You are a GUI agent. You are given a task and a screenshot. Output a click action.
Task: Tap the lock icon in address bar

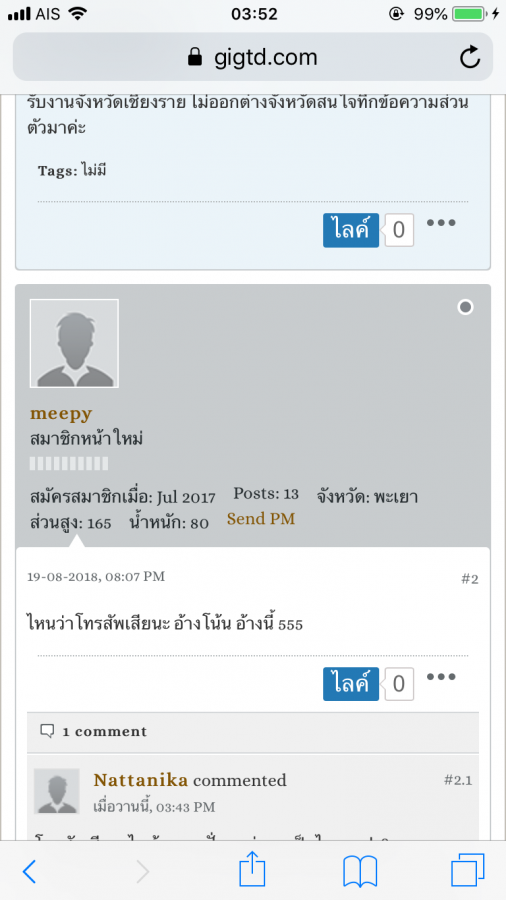tap(195, 57)
